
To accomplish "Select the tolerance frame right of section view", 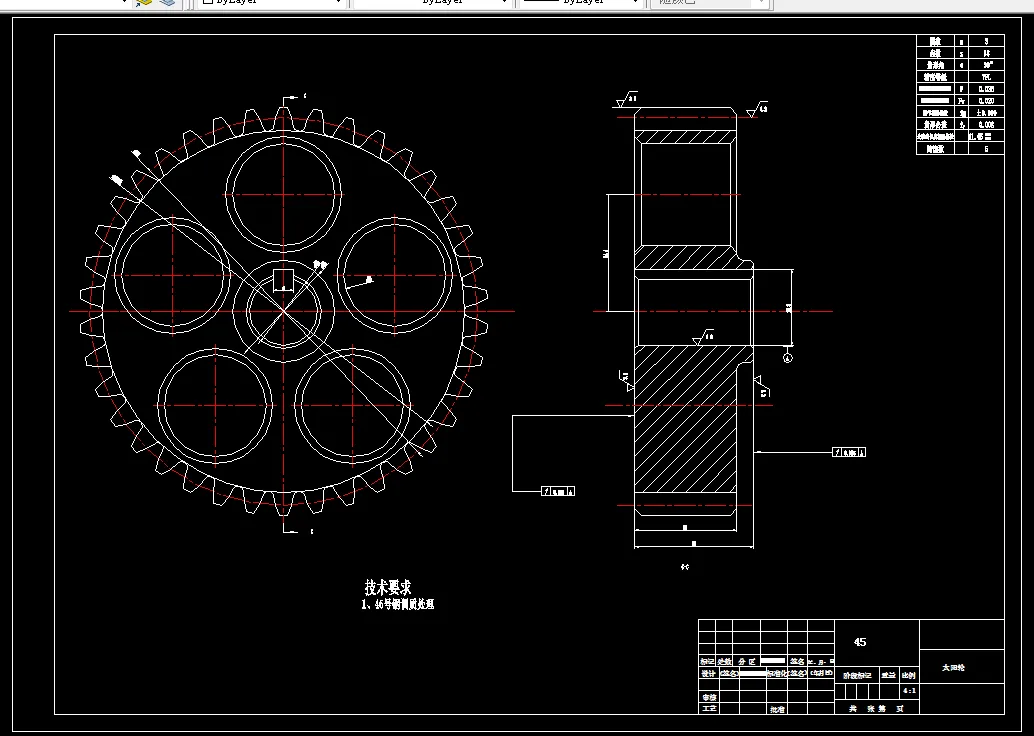I will click(x=849, y=452).
